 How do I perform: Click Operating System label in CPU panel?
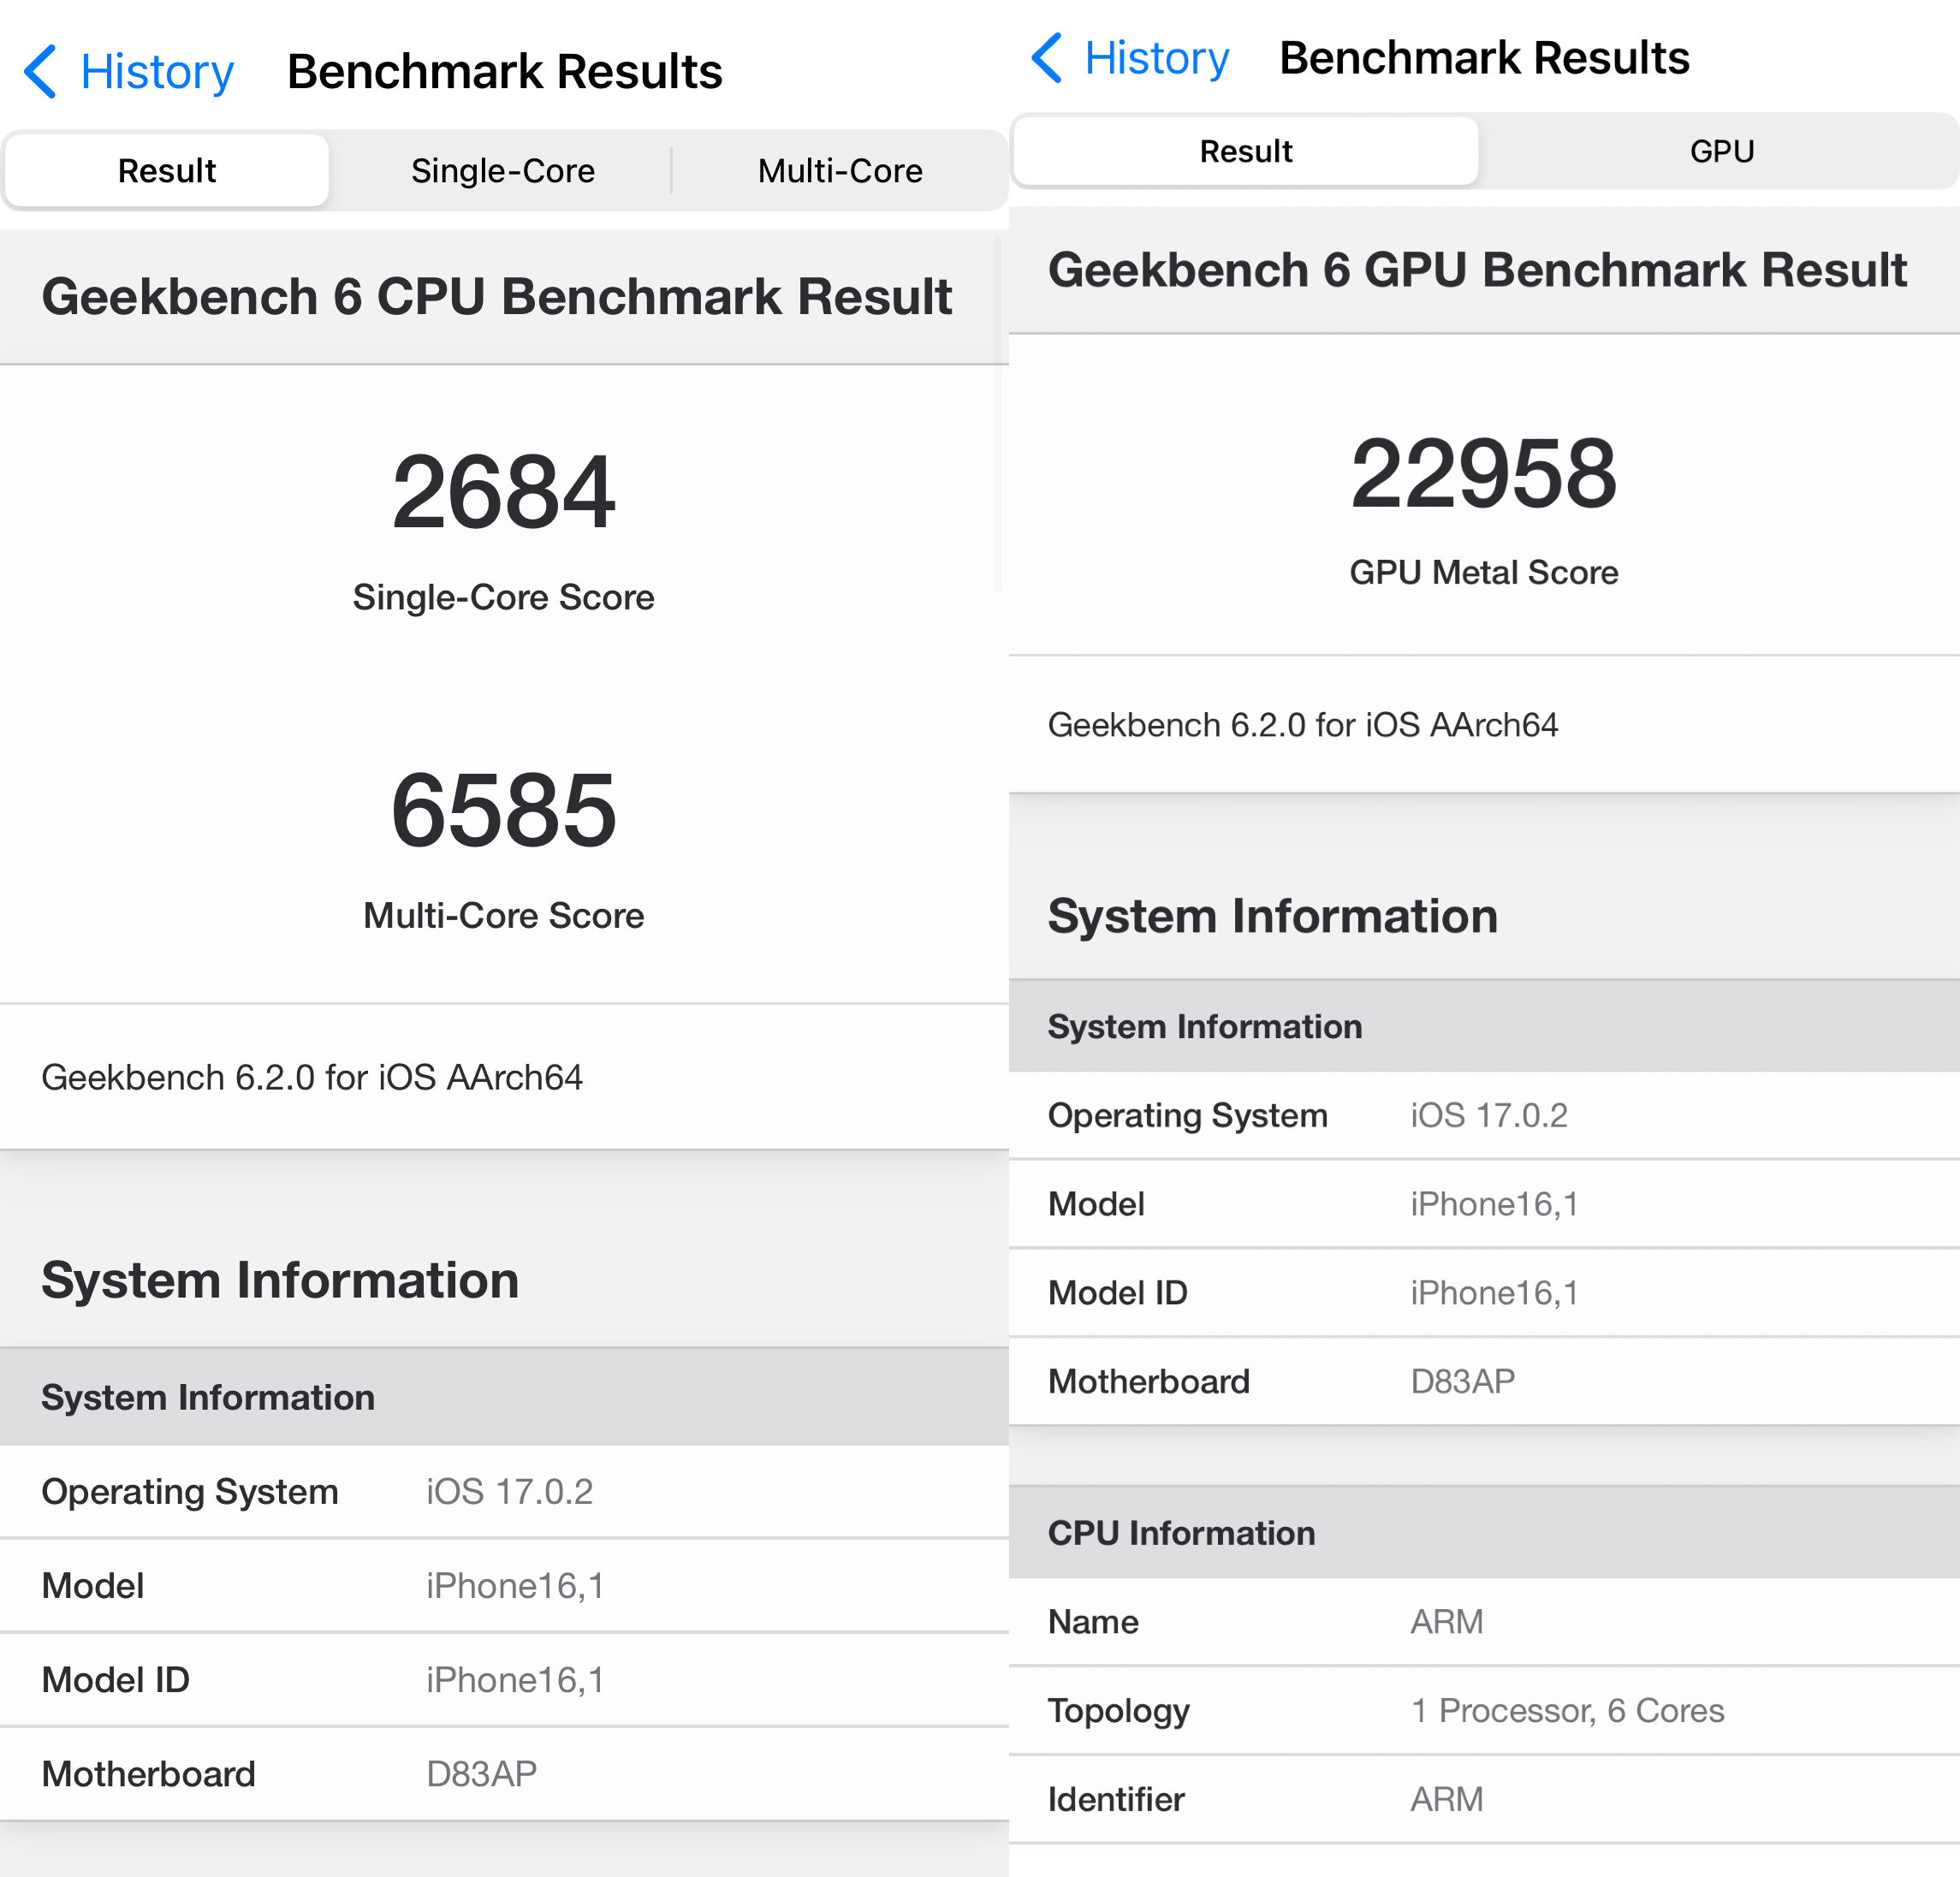[190, 1491]
